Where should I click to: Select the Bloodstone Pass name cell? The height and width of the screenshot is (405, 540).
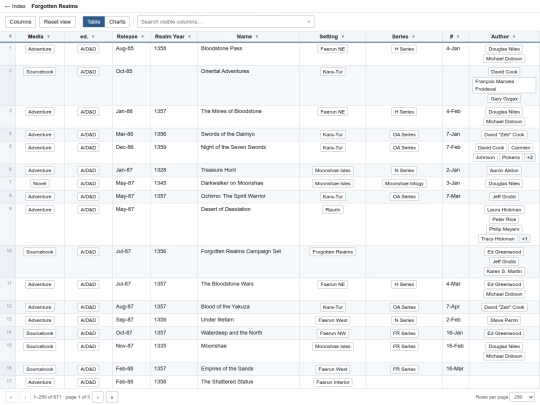click(248, 54)
